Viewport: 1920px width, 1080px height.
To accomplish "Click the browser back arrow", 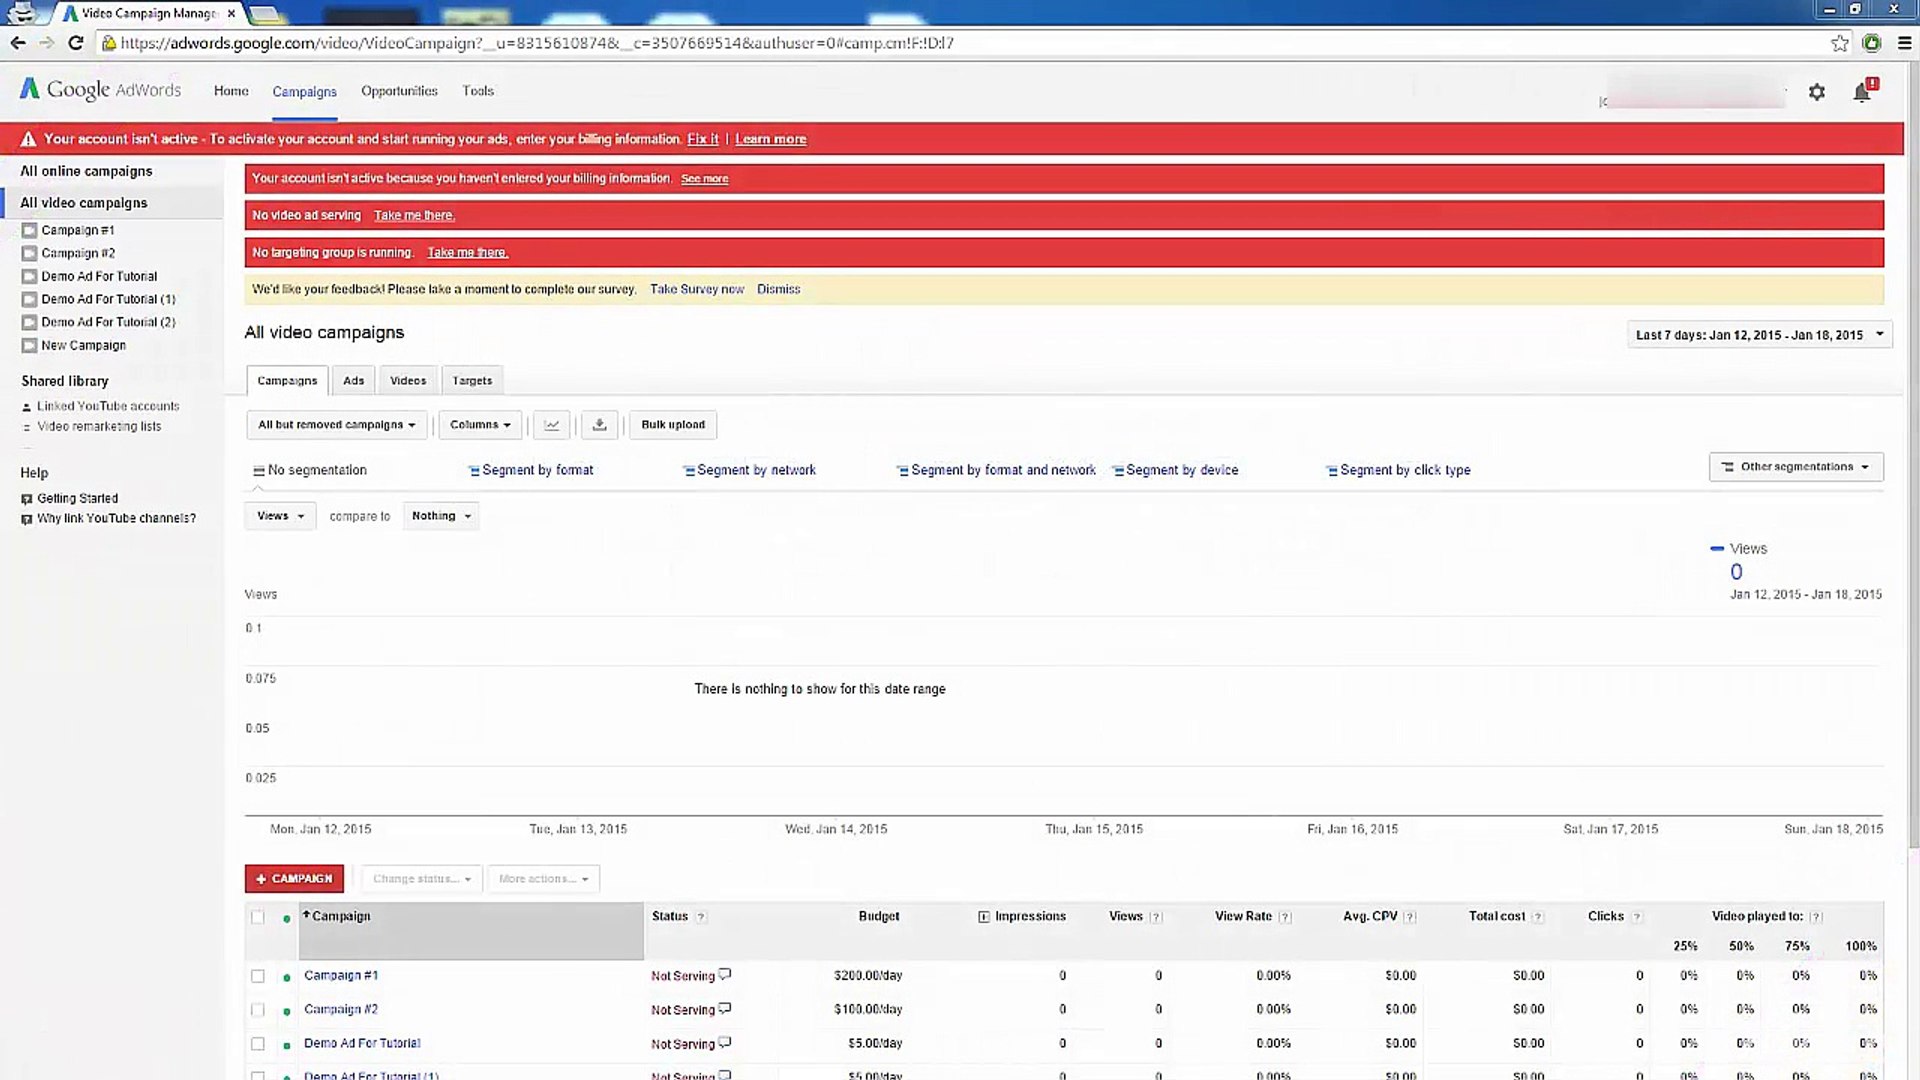I will point(17,42).
